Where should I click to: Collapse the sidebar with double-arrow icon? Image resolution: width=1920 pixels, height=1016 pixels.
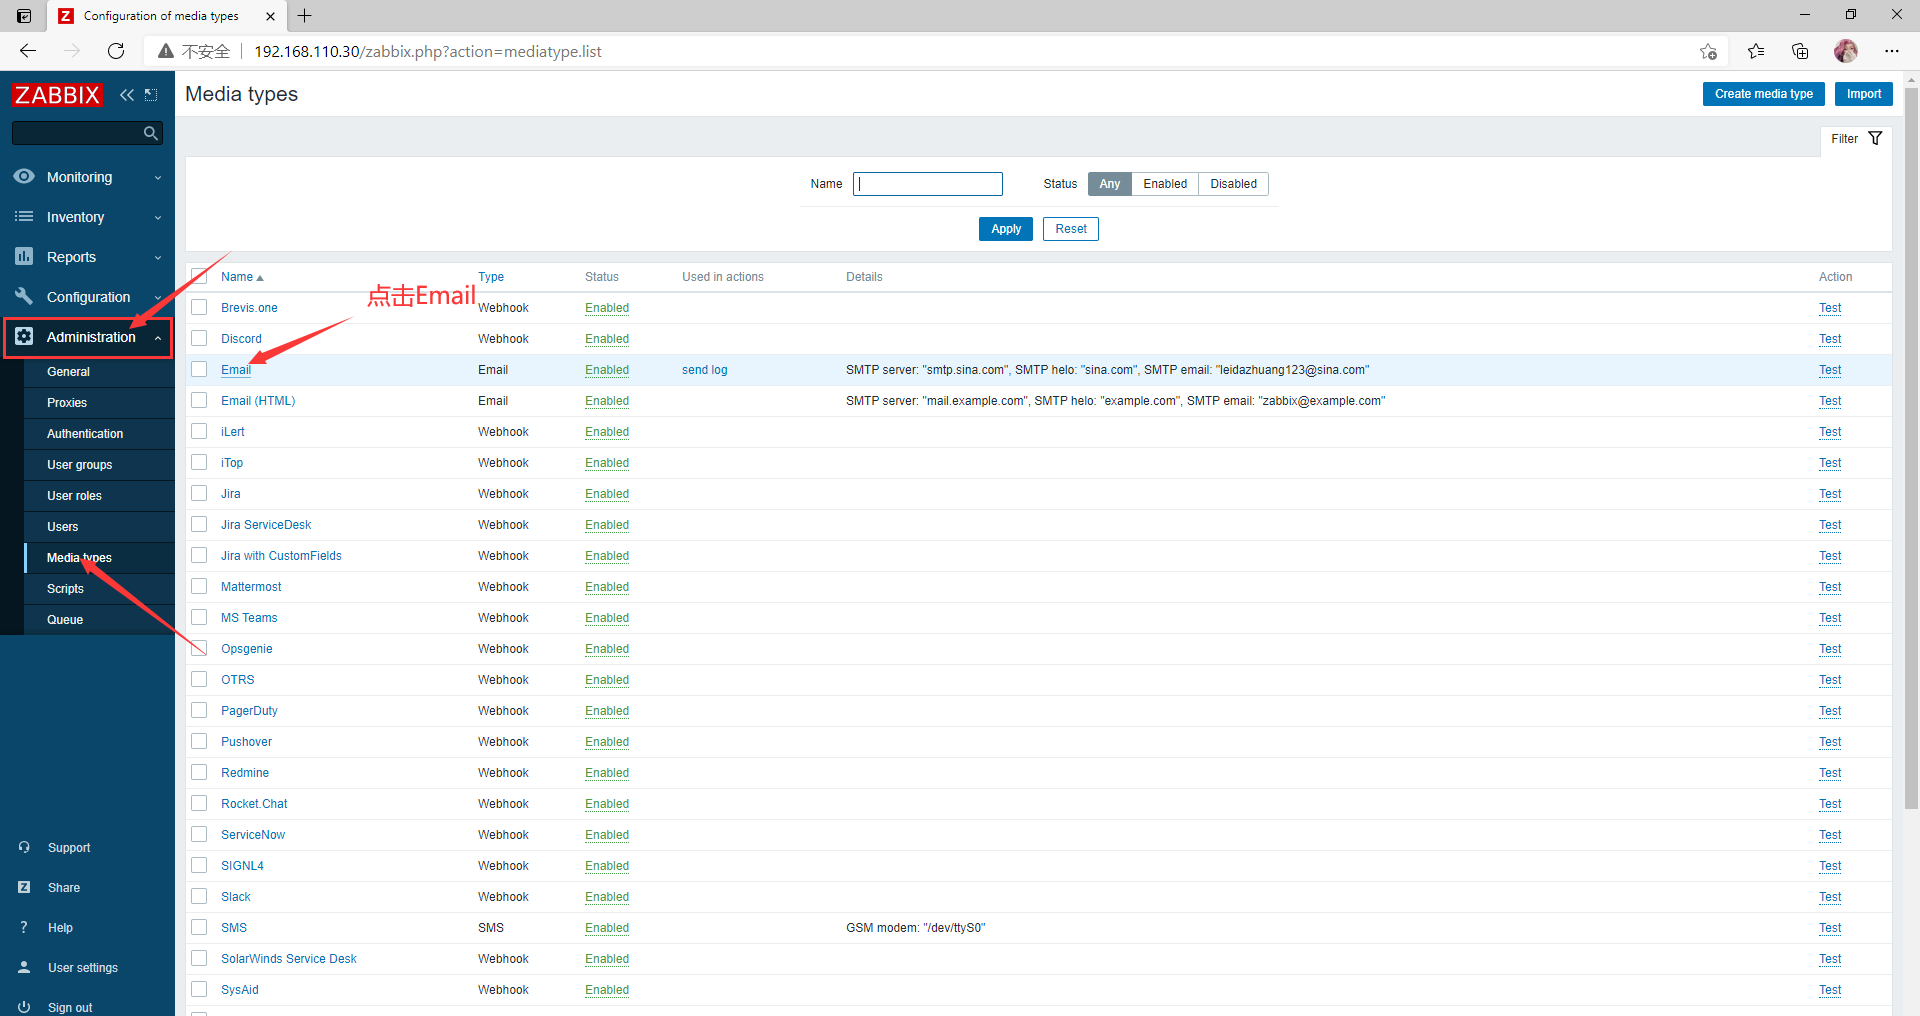[127, 95]
